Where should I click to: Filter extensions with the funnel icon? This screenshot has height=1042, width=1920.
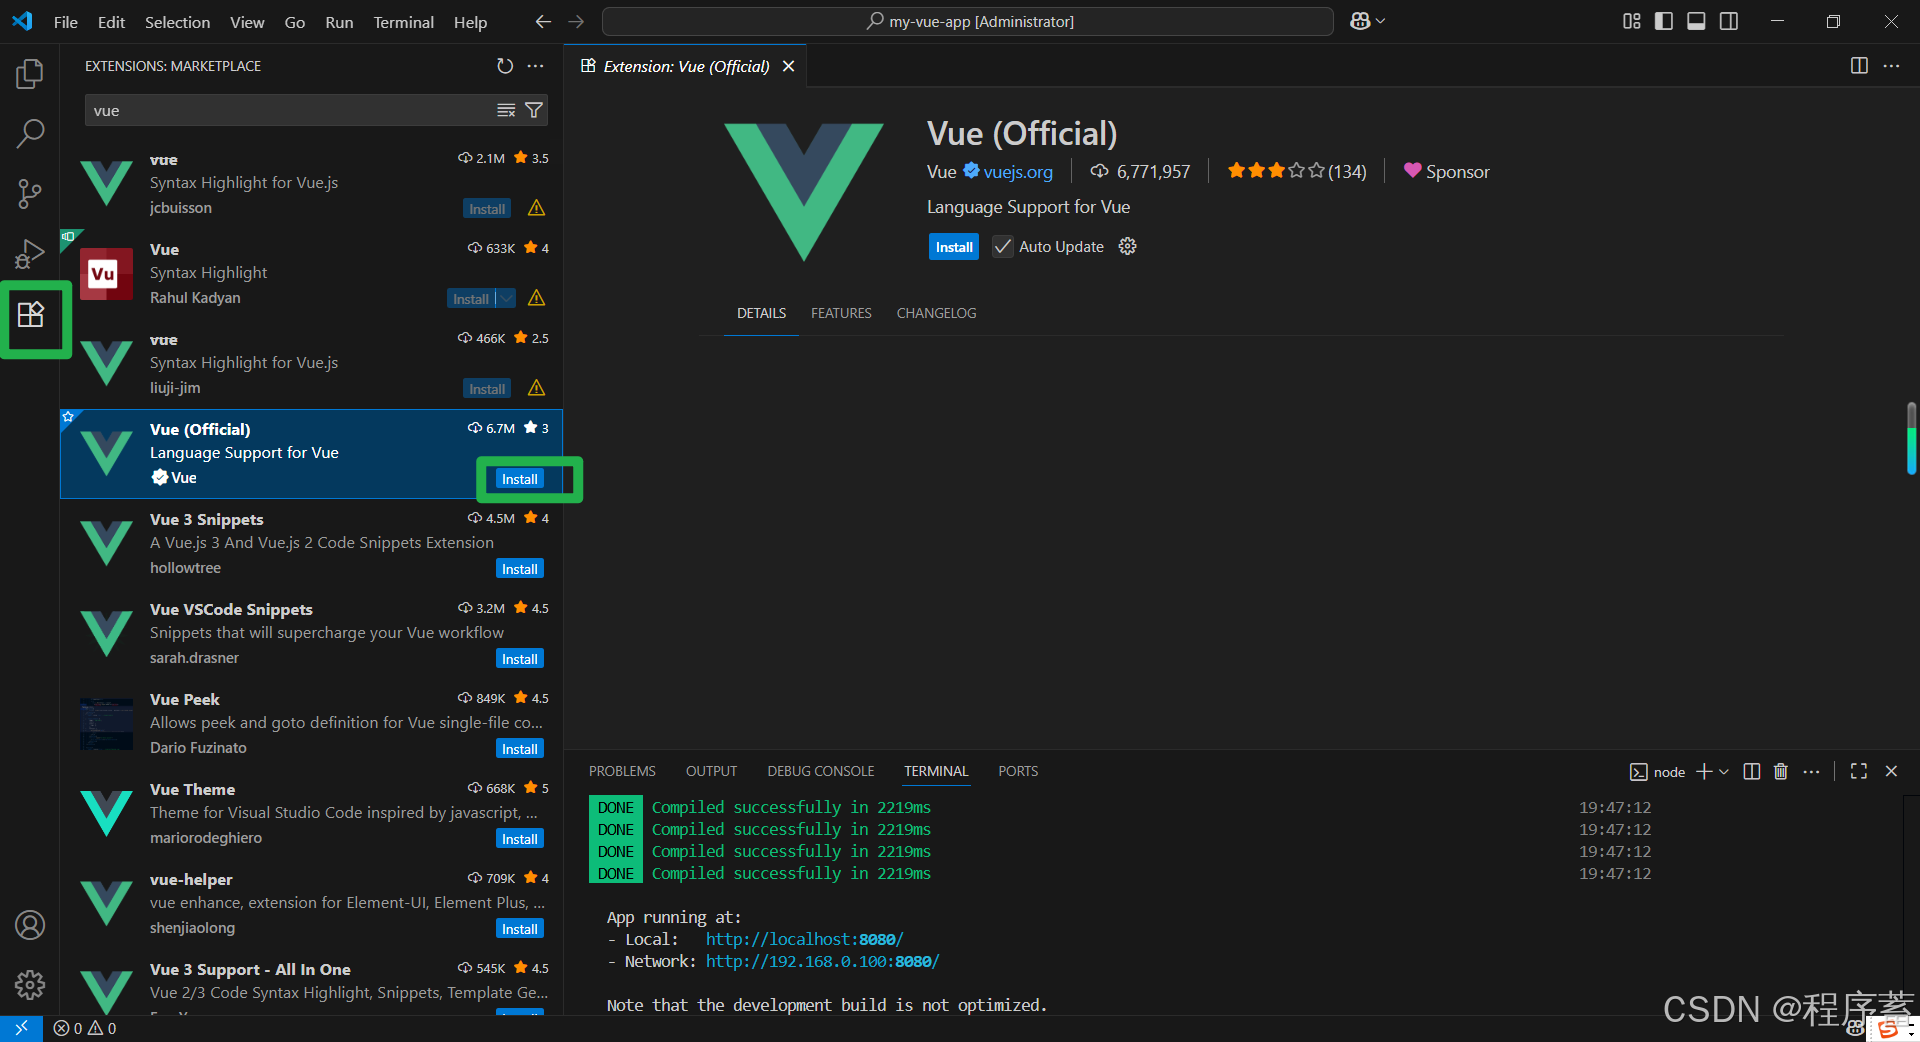pyautogui.click(x=534, y=110)
